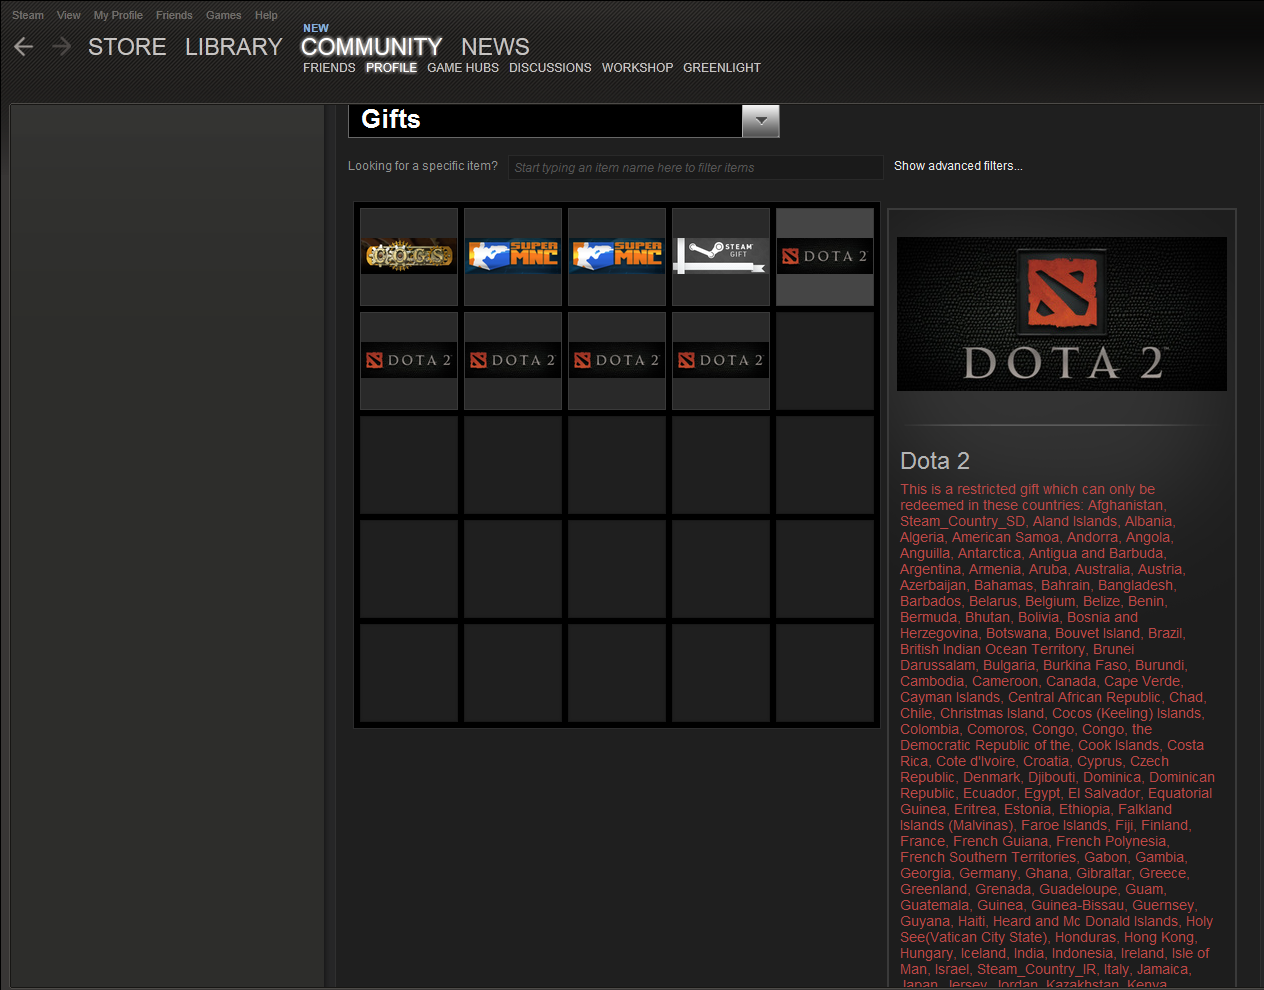Open the View menu
The height and width of the screenshot is (990, 1264).
pyautogui.click(x=69, y=15)
